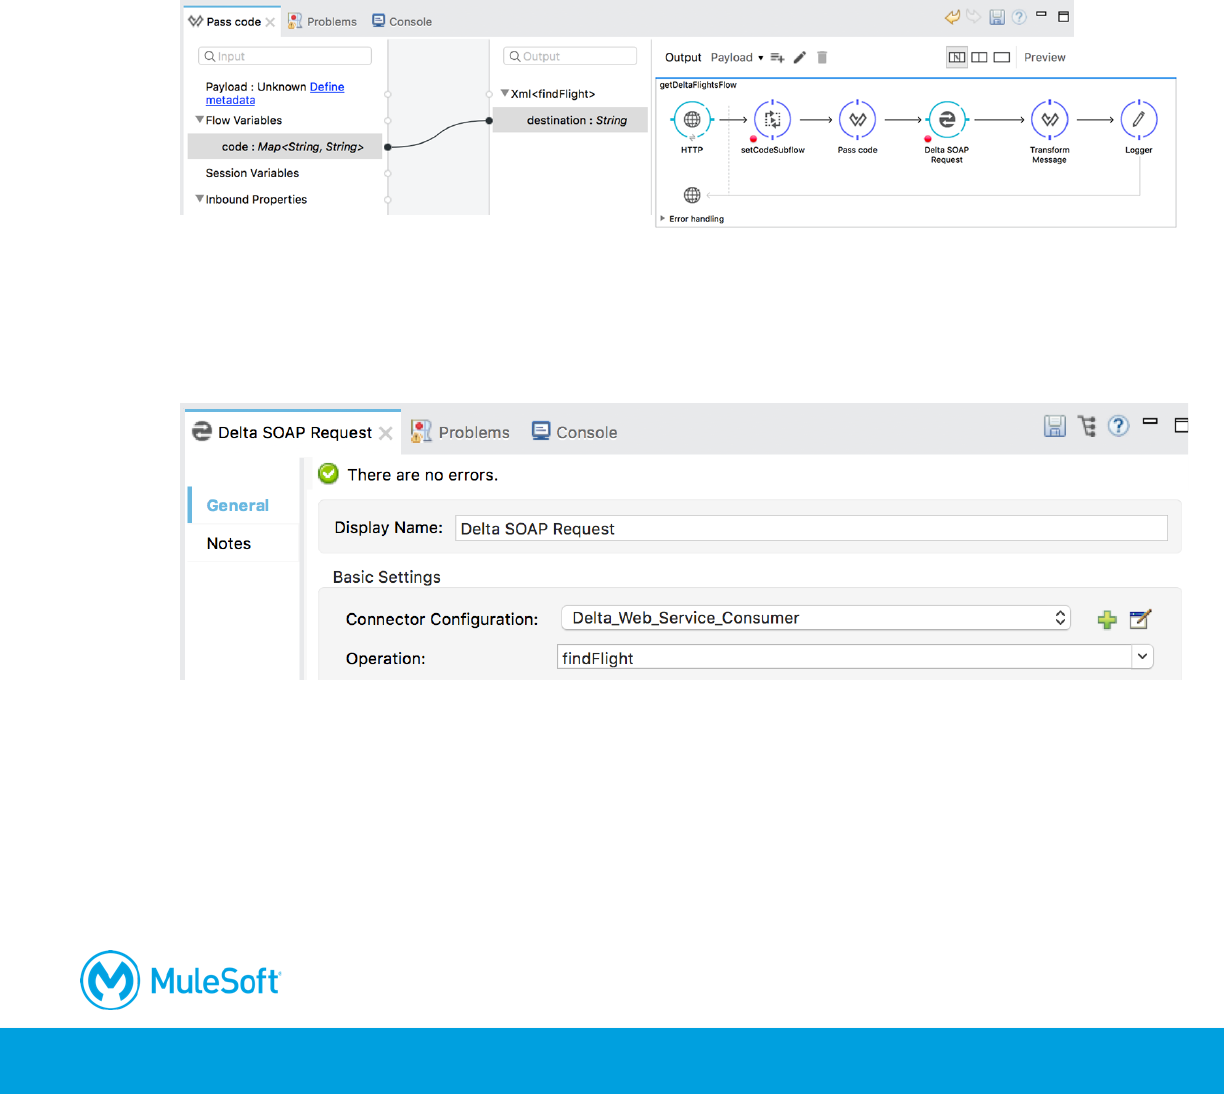This screenshot has width=1224, height=1094.
Task: Click the HTTP response globe icon below flow
Action: (x=692, y=195)
